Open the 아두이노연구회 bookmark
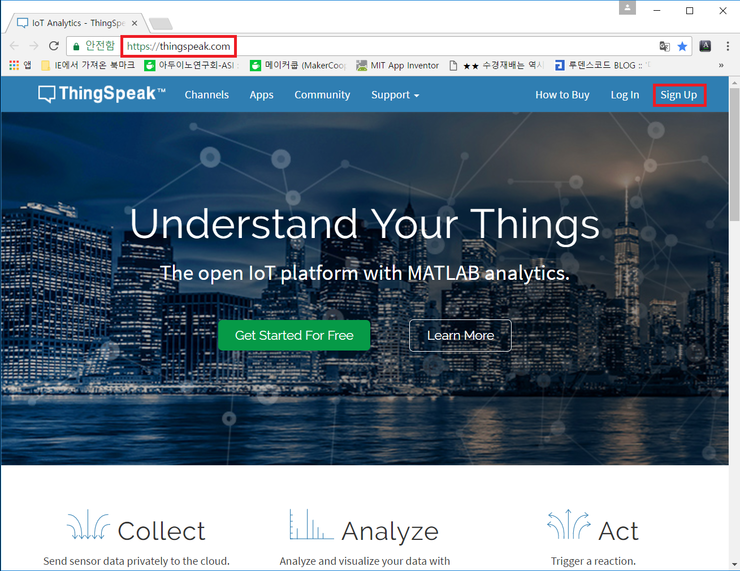 pos(191,65)
